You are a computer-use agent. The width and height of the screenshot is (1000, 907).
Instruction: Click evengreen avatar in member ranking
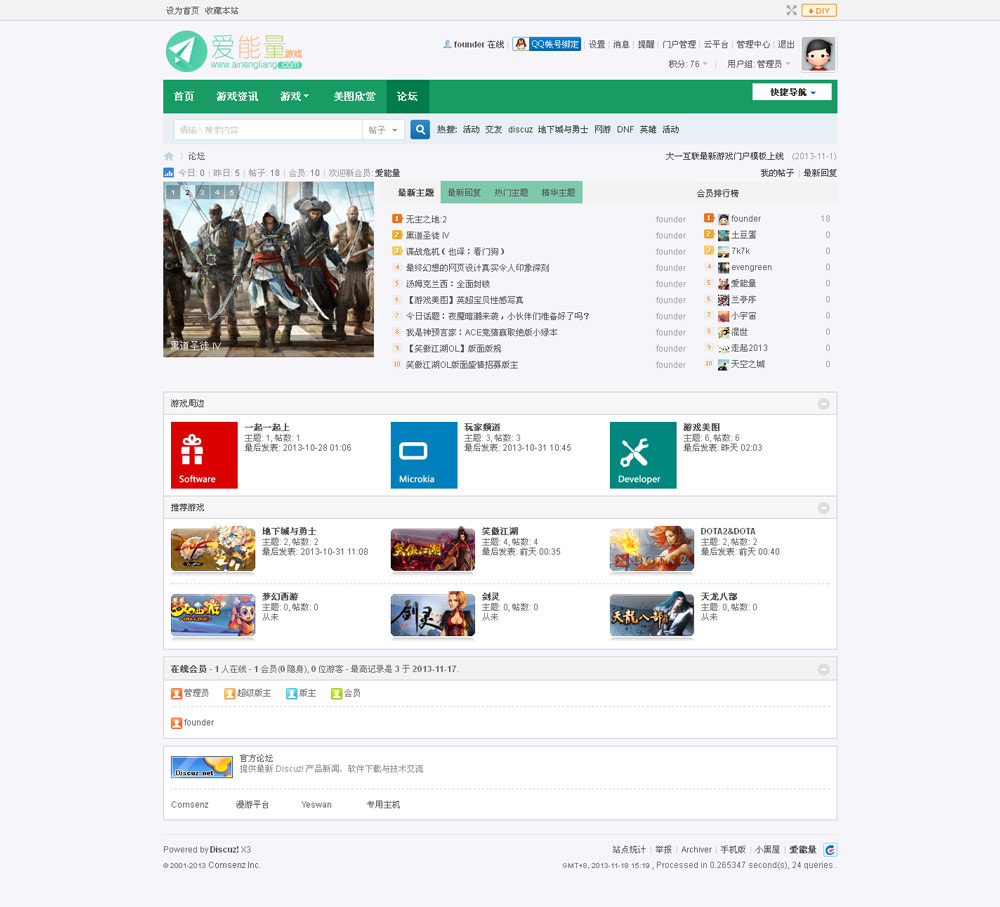[723, 267]
